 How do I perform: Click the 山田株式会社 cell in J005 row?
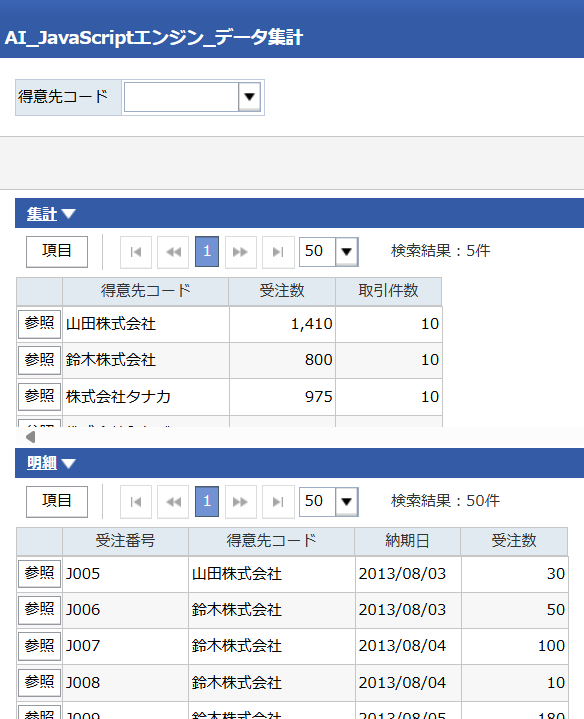272,574
